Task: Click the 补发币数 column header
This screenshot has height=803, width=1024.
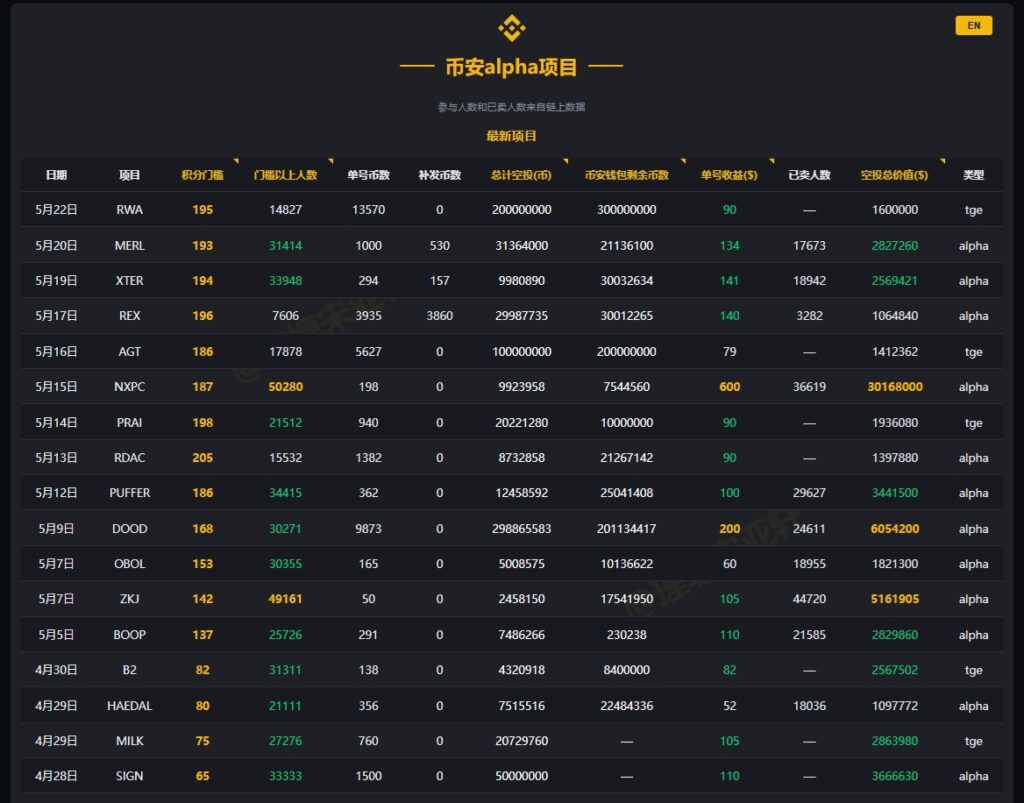Action: point(440,175)
